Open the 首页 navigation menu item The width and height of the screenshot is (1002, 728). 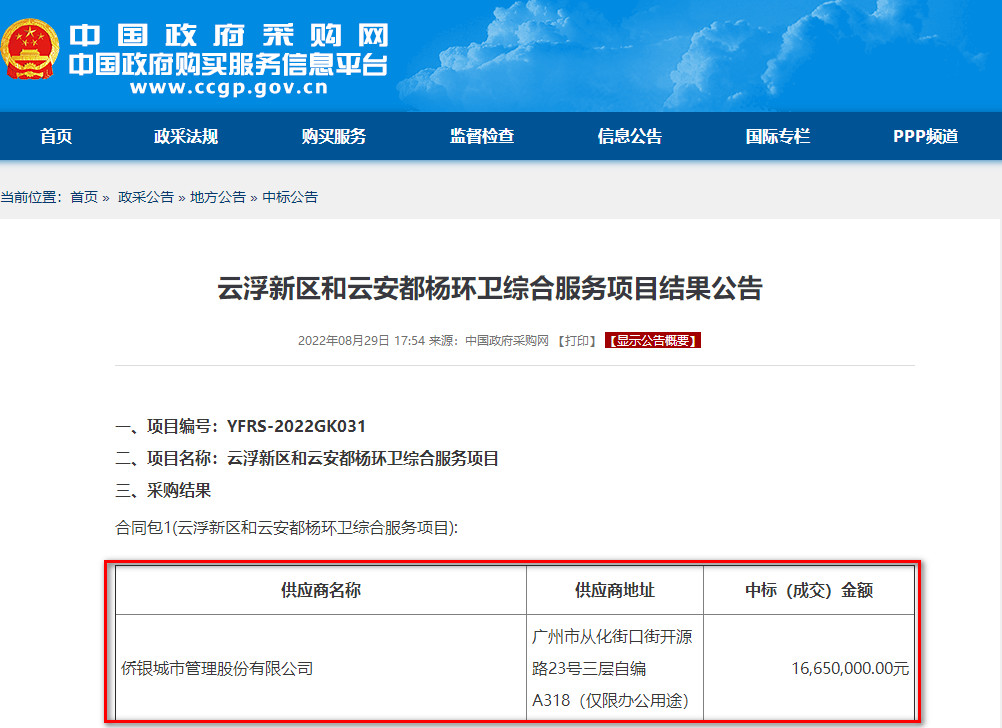click(x=56, y=136)
